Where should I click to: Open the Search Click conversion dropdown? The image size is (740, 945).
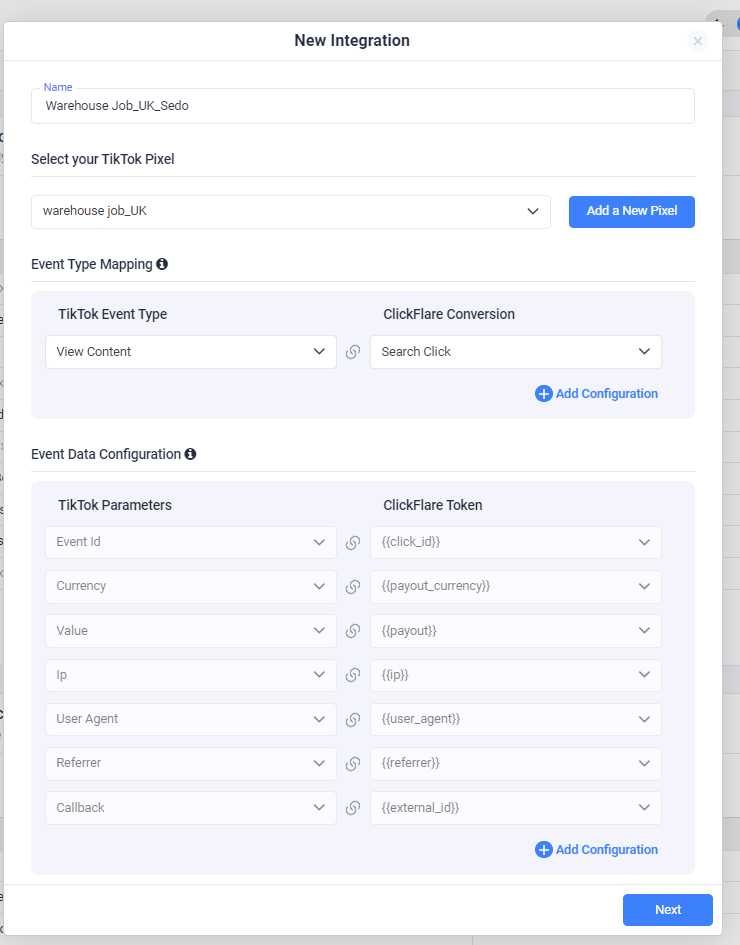click(516, 352)
